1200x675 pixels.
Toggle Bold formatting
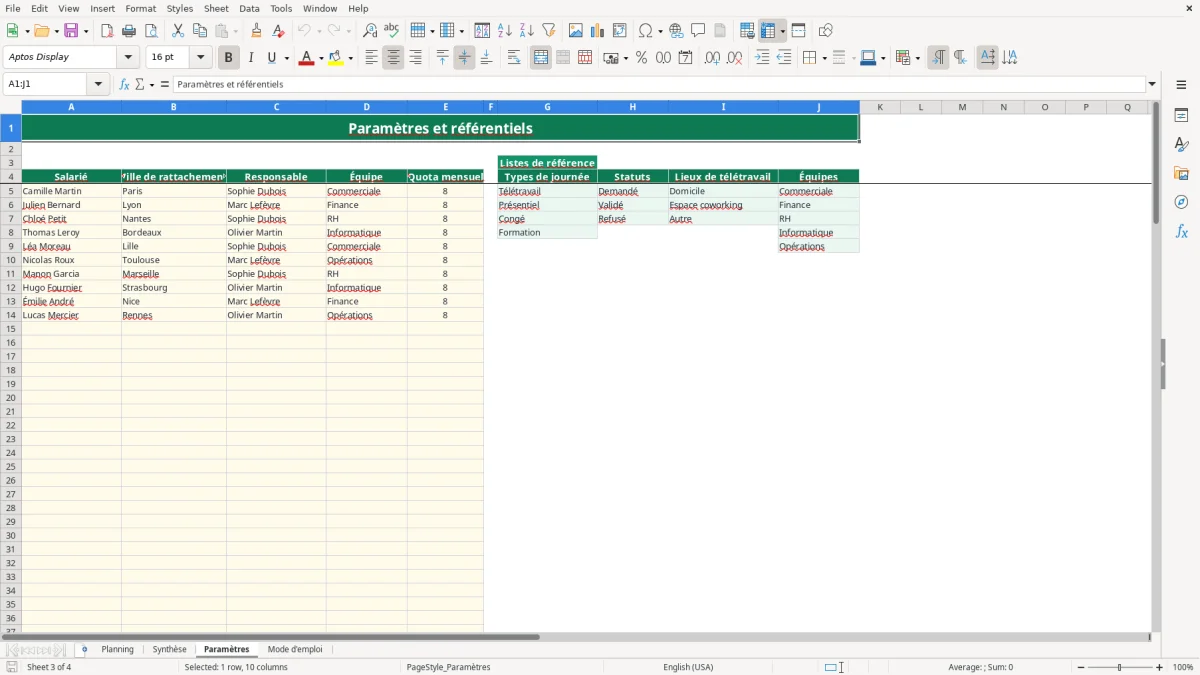tap(229, 58)
